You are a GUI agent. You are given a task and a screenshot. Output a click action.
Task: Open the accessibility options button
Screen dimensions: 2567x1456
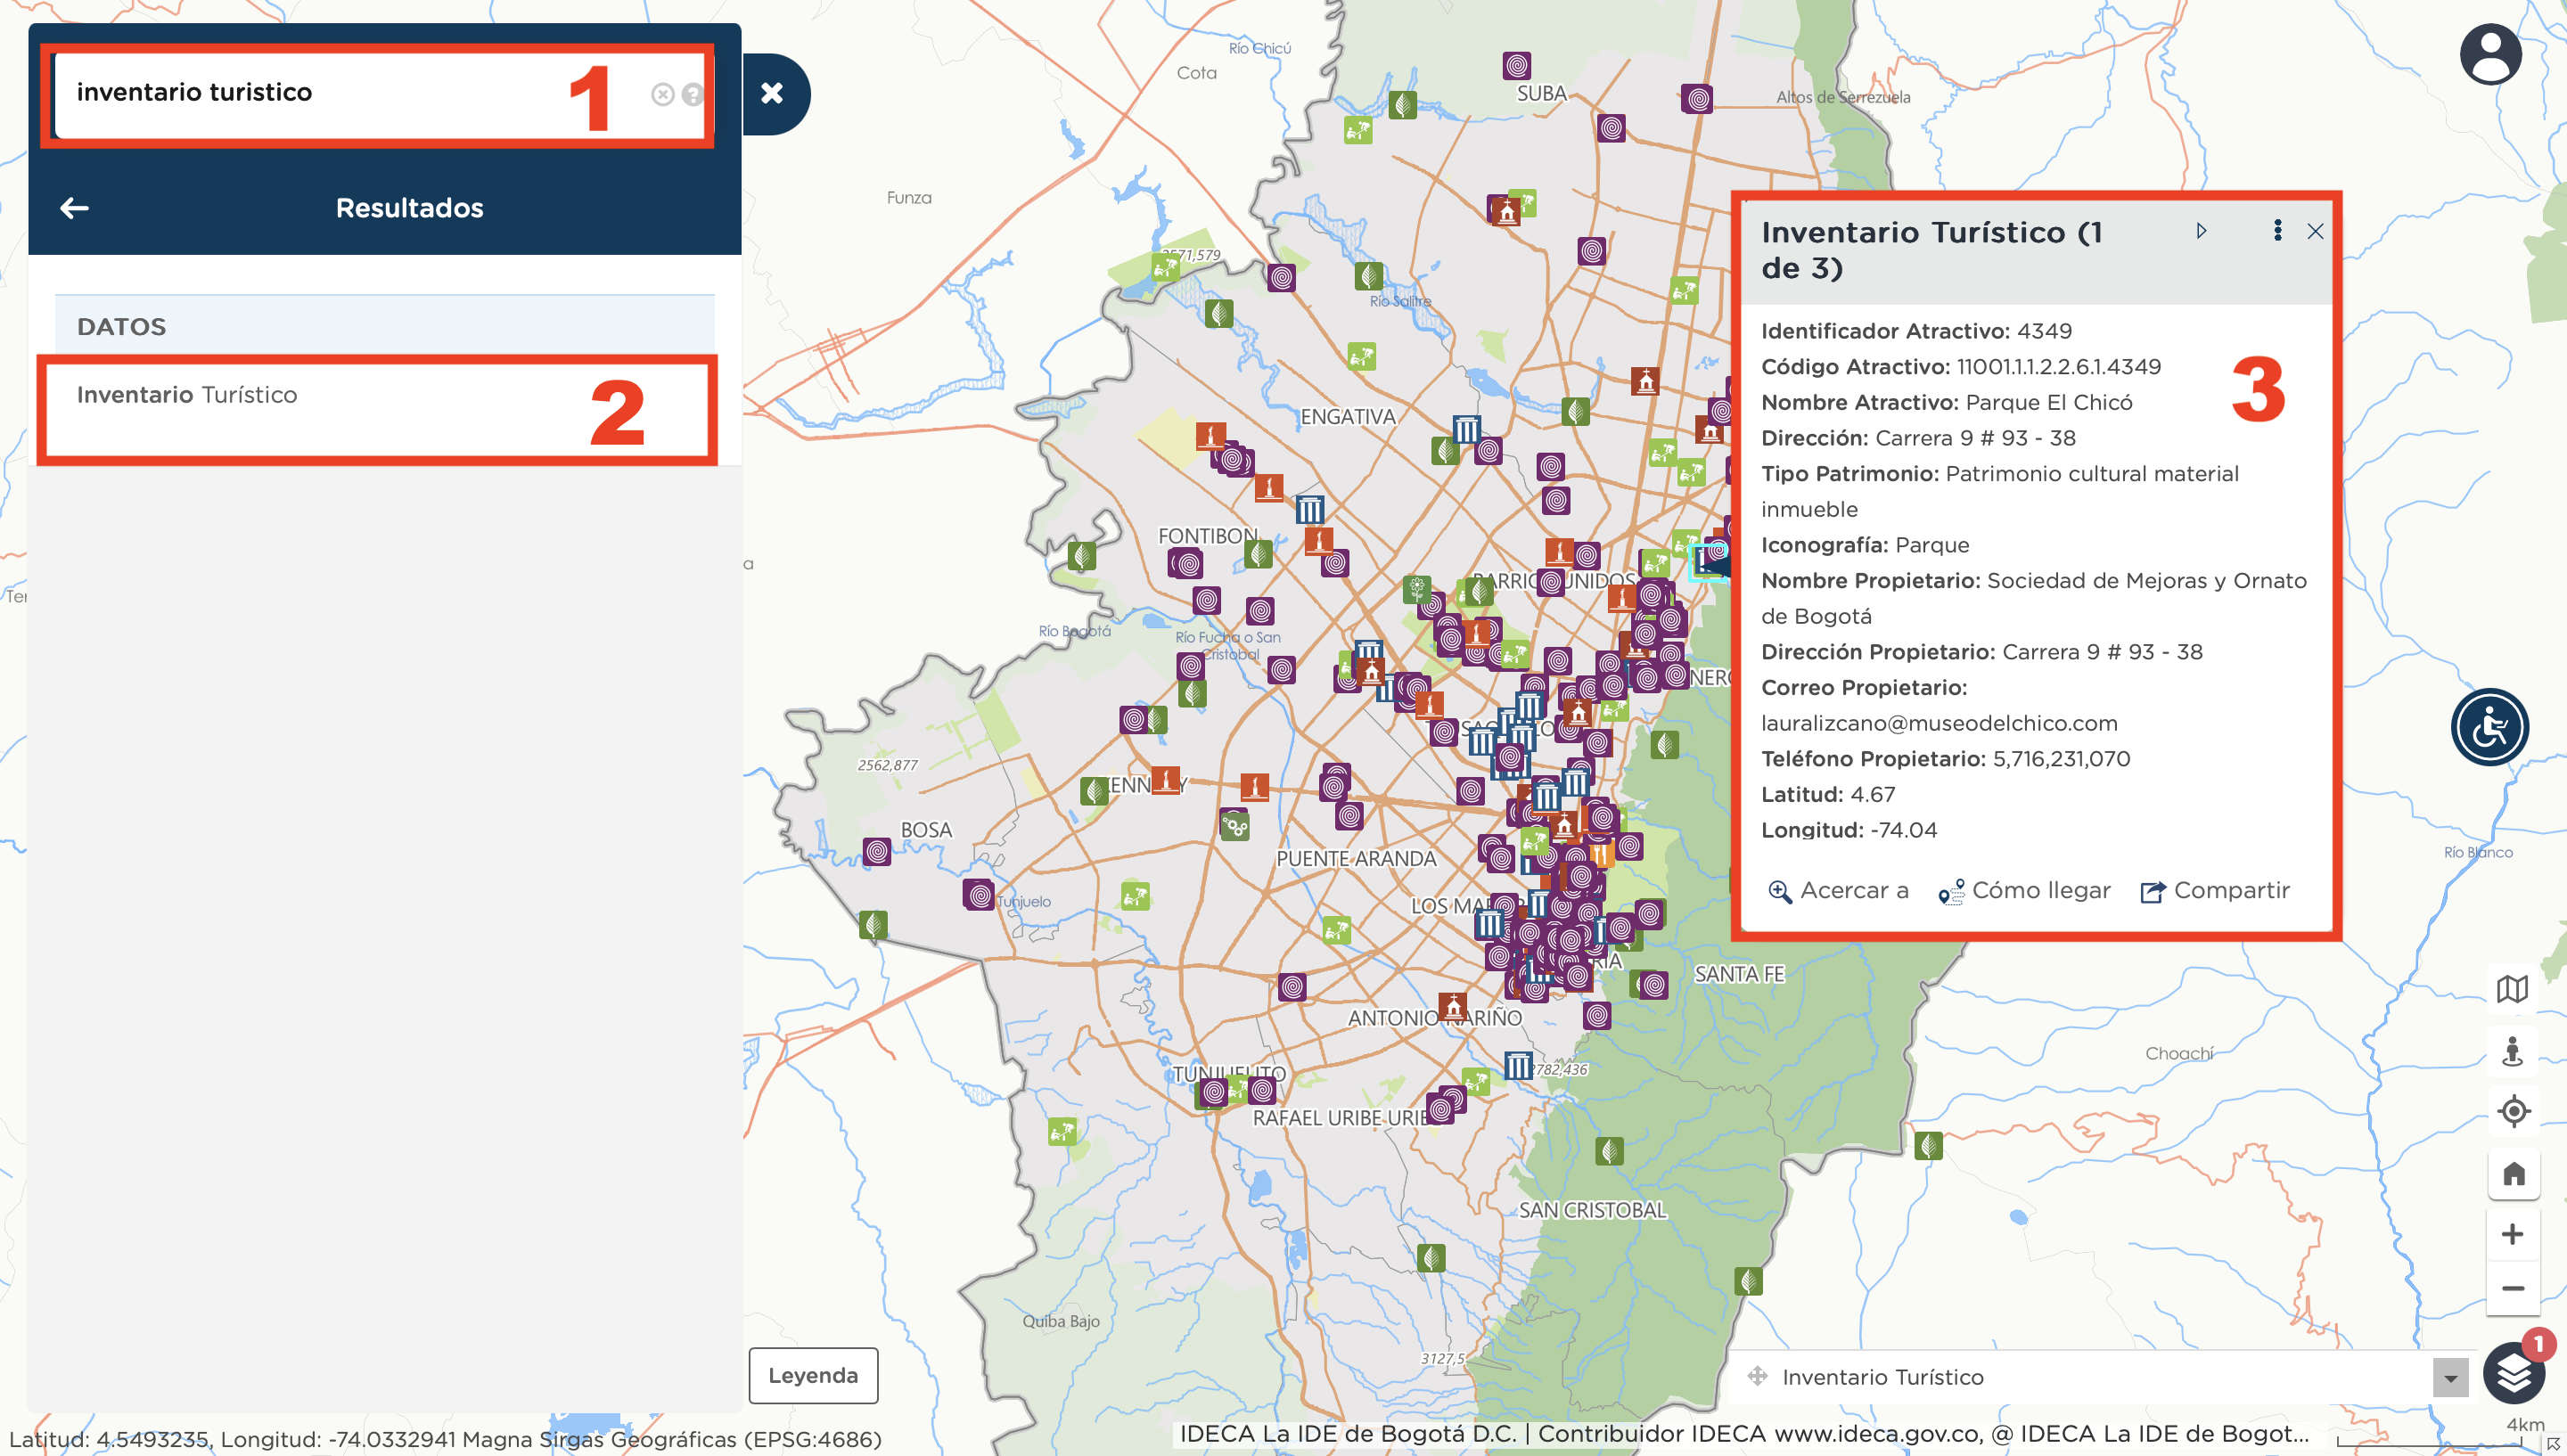2489,727
